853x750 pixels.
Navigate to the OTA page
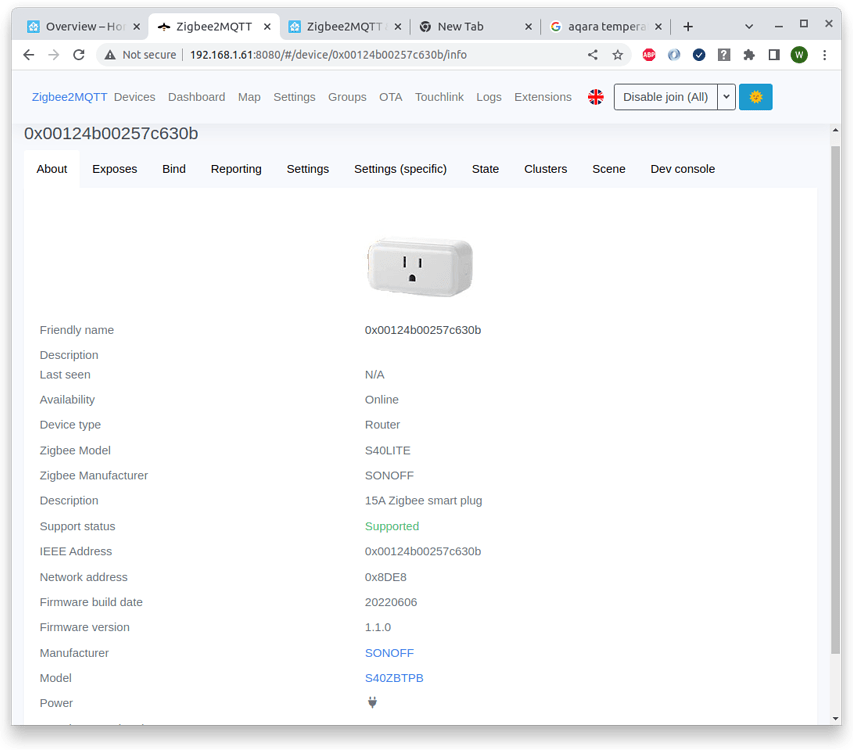pyautogui.click(x=390, y=96)
